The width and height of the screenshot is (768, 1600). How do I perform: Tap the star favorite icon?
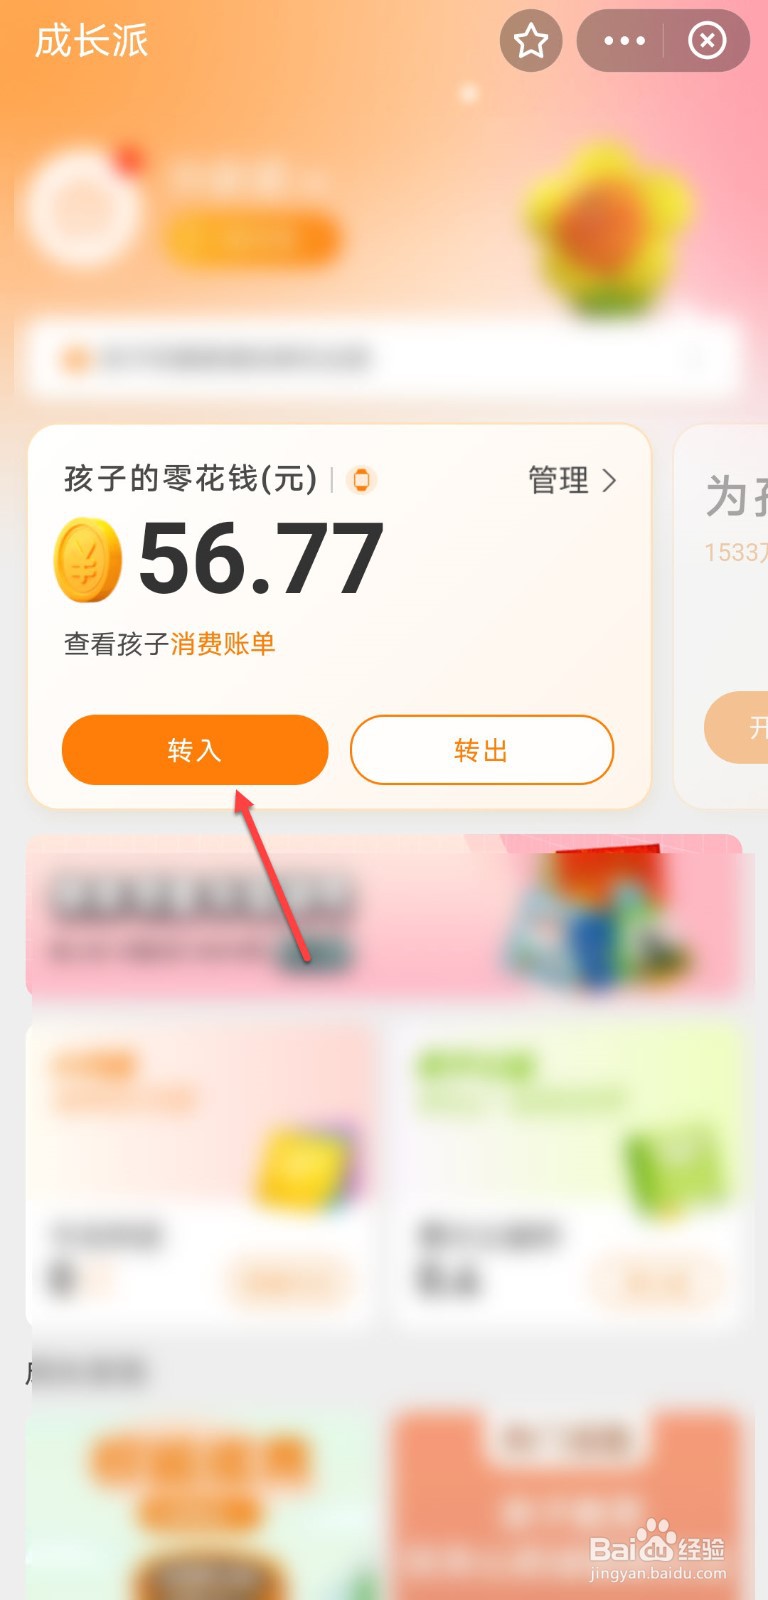tap(531, 41)
